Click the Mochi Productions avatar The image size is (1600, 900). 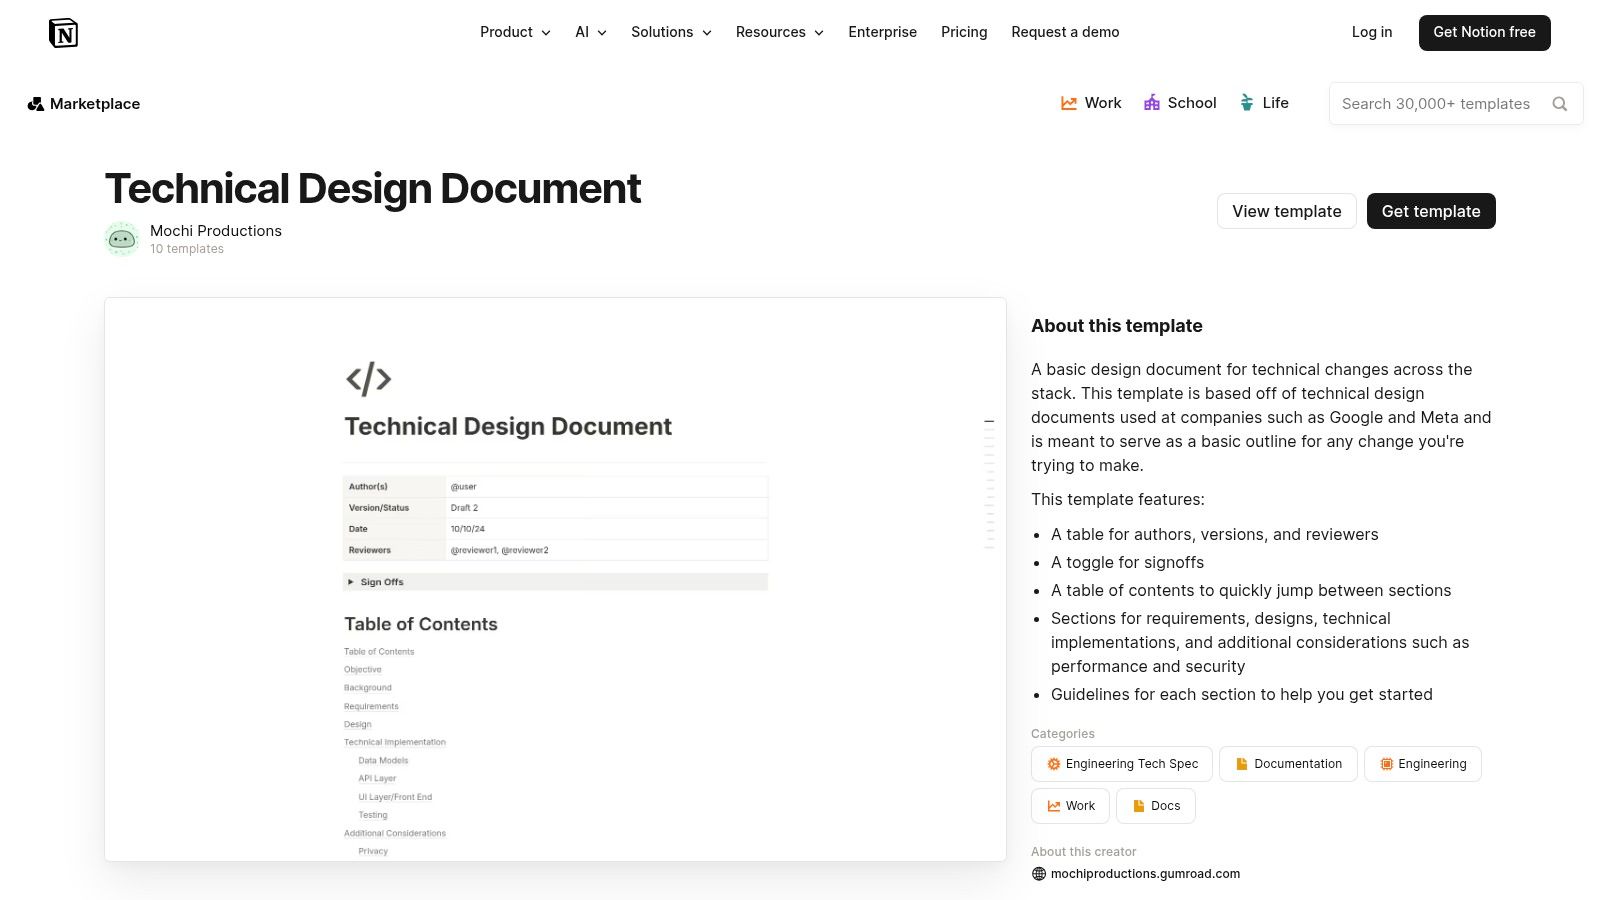tap(122, 239)
